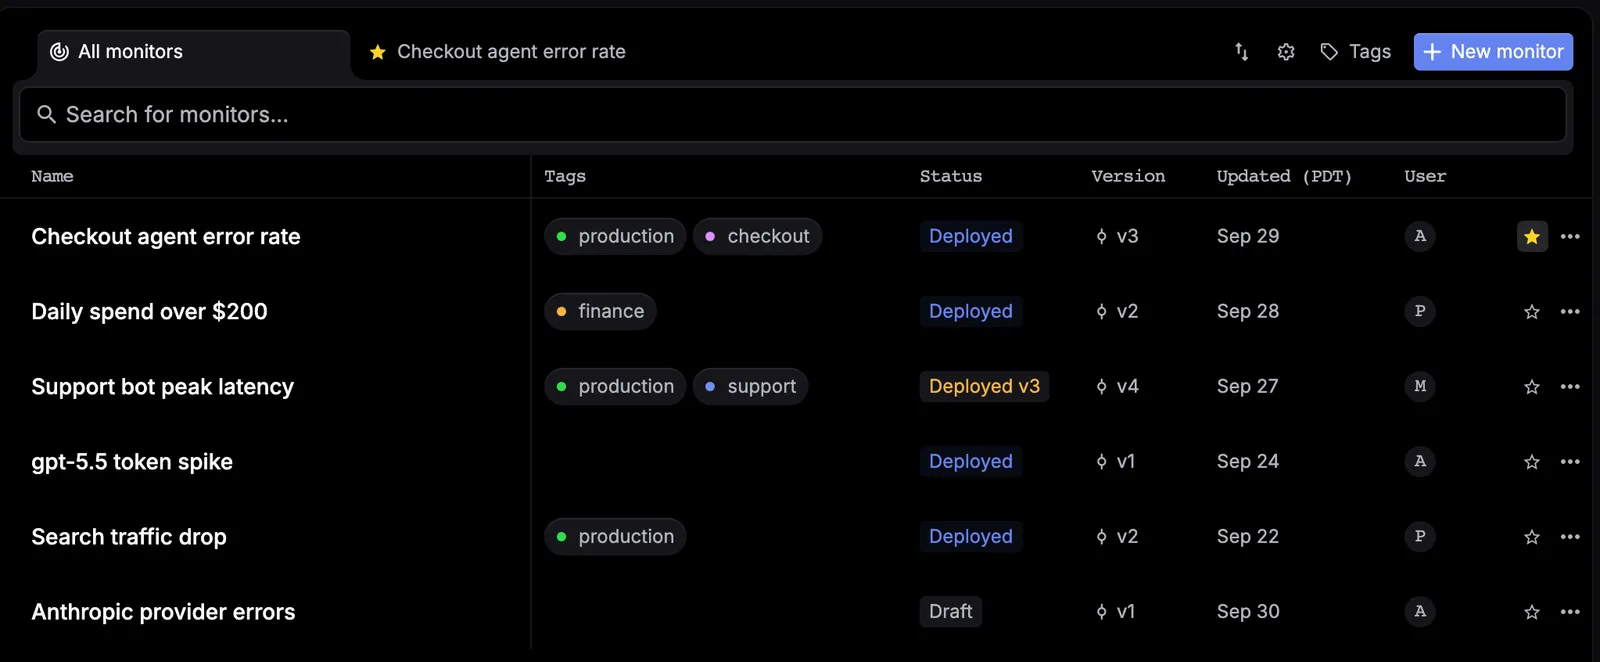Create a New monitor

coord(1493,52)
